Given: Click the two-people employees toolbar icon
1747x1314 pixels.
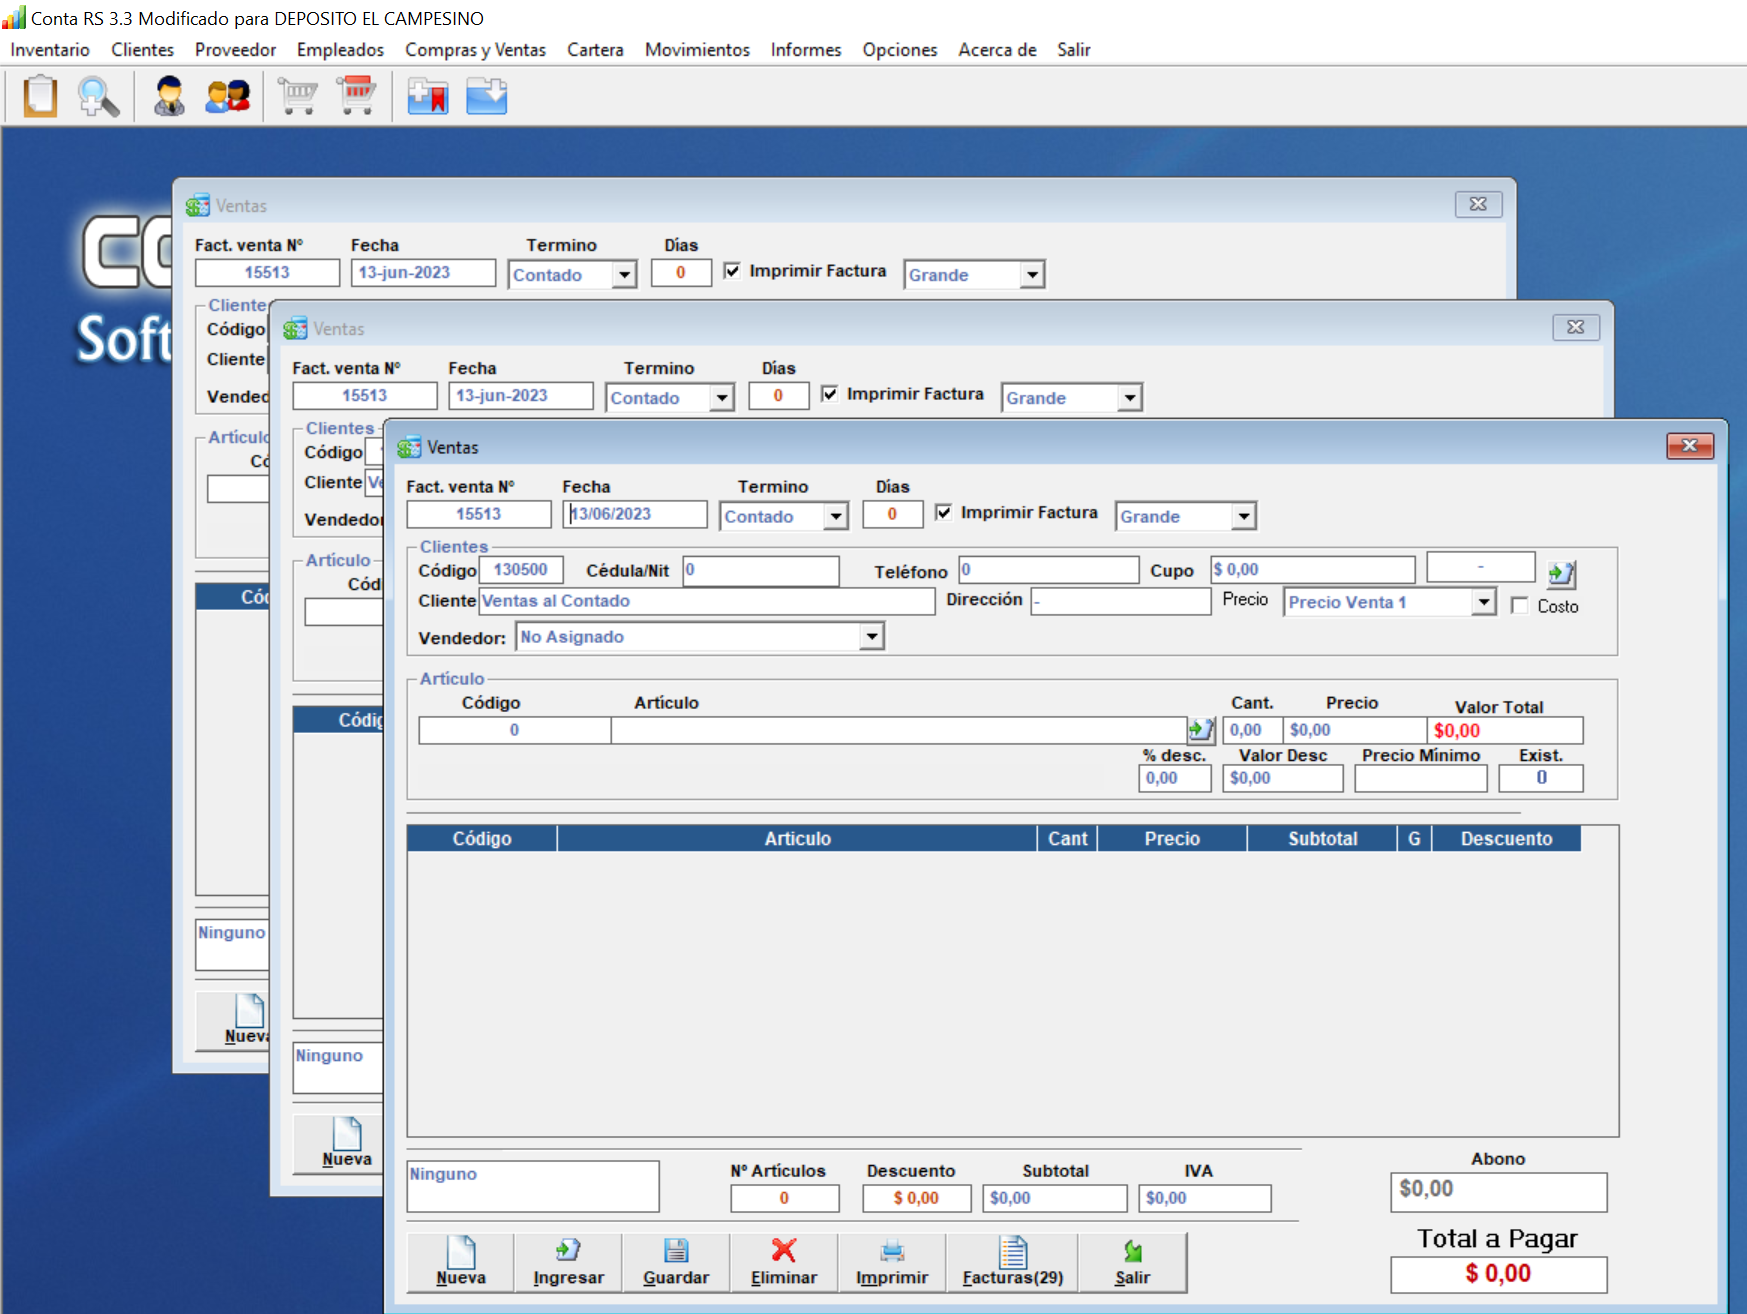Looking at the screenshot, I should (227, 97).
